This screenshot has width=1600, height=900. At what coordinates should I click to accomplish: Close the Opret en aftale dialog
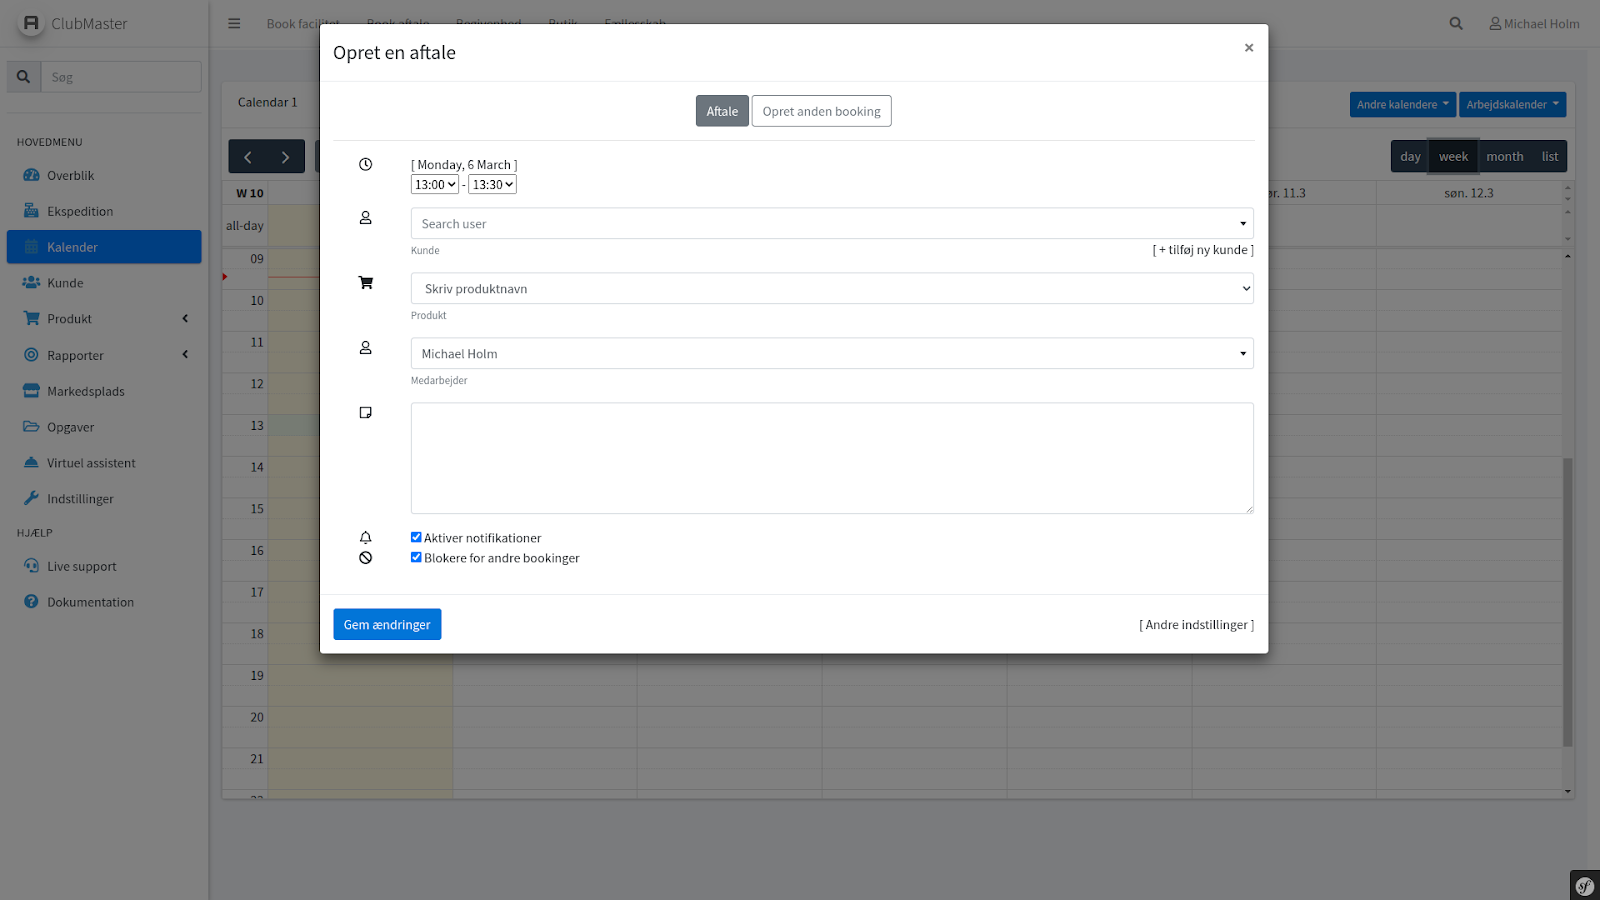click(1248, 48)
